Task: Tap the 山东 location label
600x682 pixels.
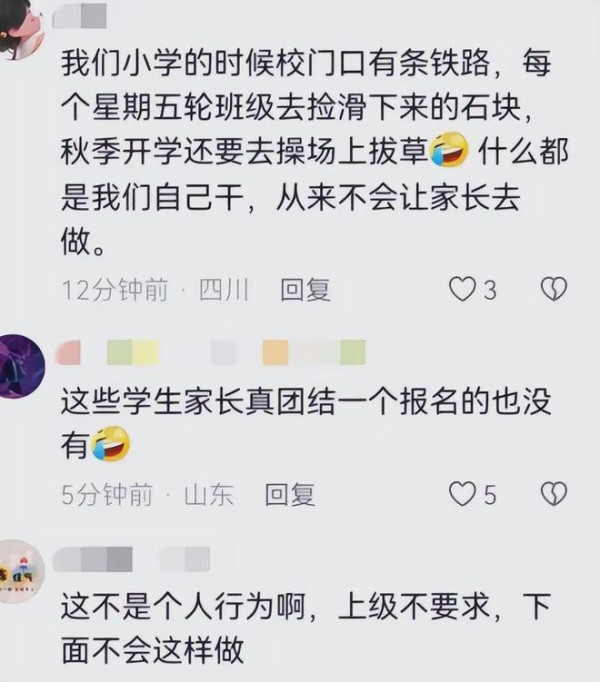Action: (x=209, y=495)
